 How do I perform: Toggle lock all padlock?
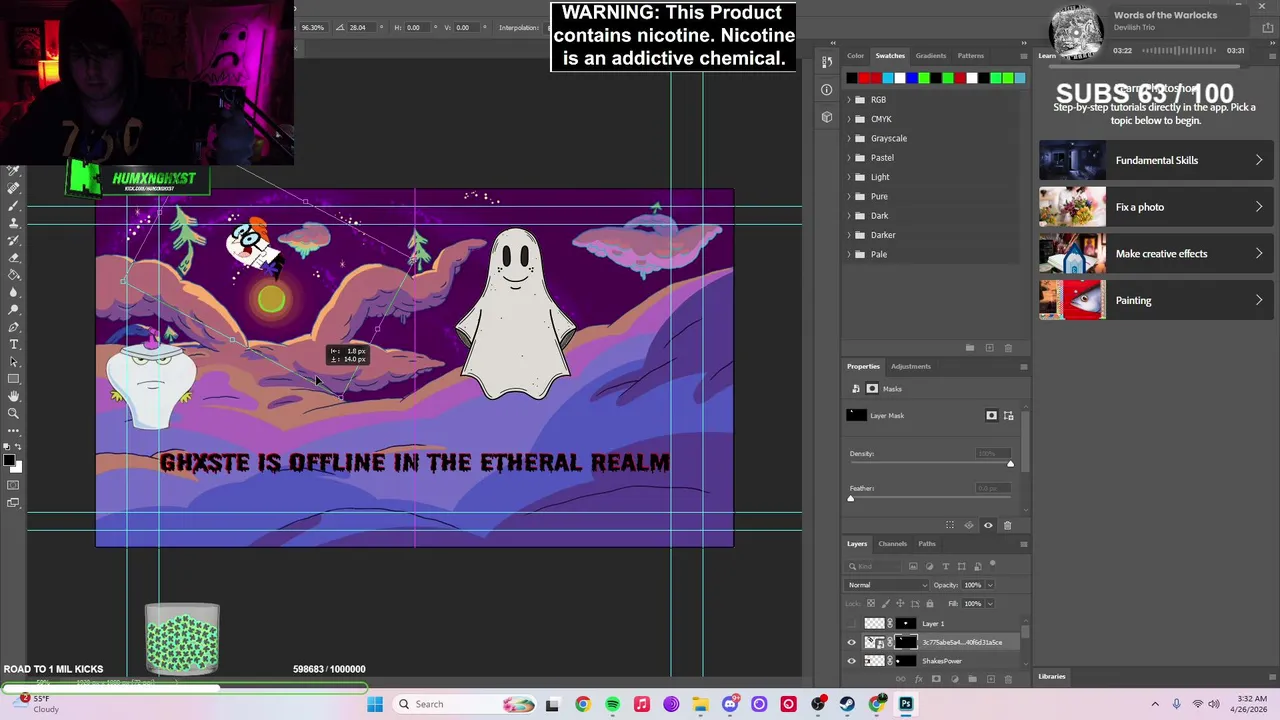(x=930, y=604)
